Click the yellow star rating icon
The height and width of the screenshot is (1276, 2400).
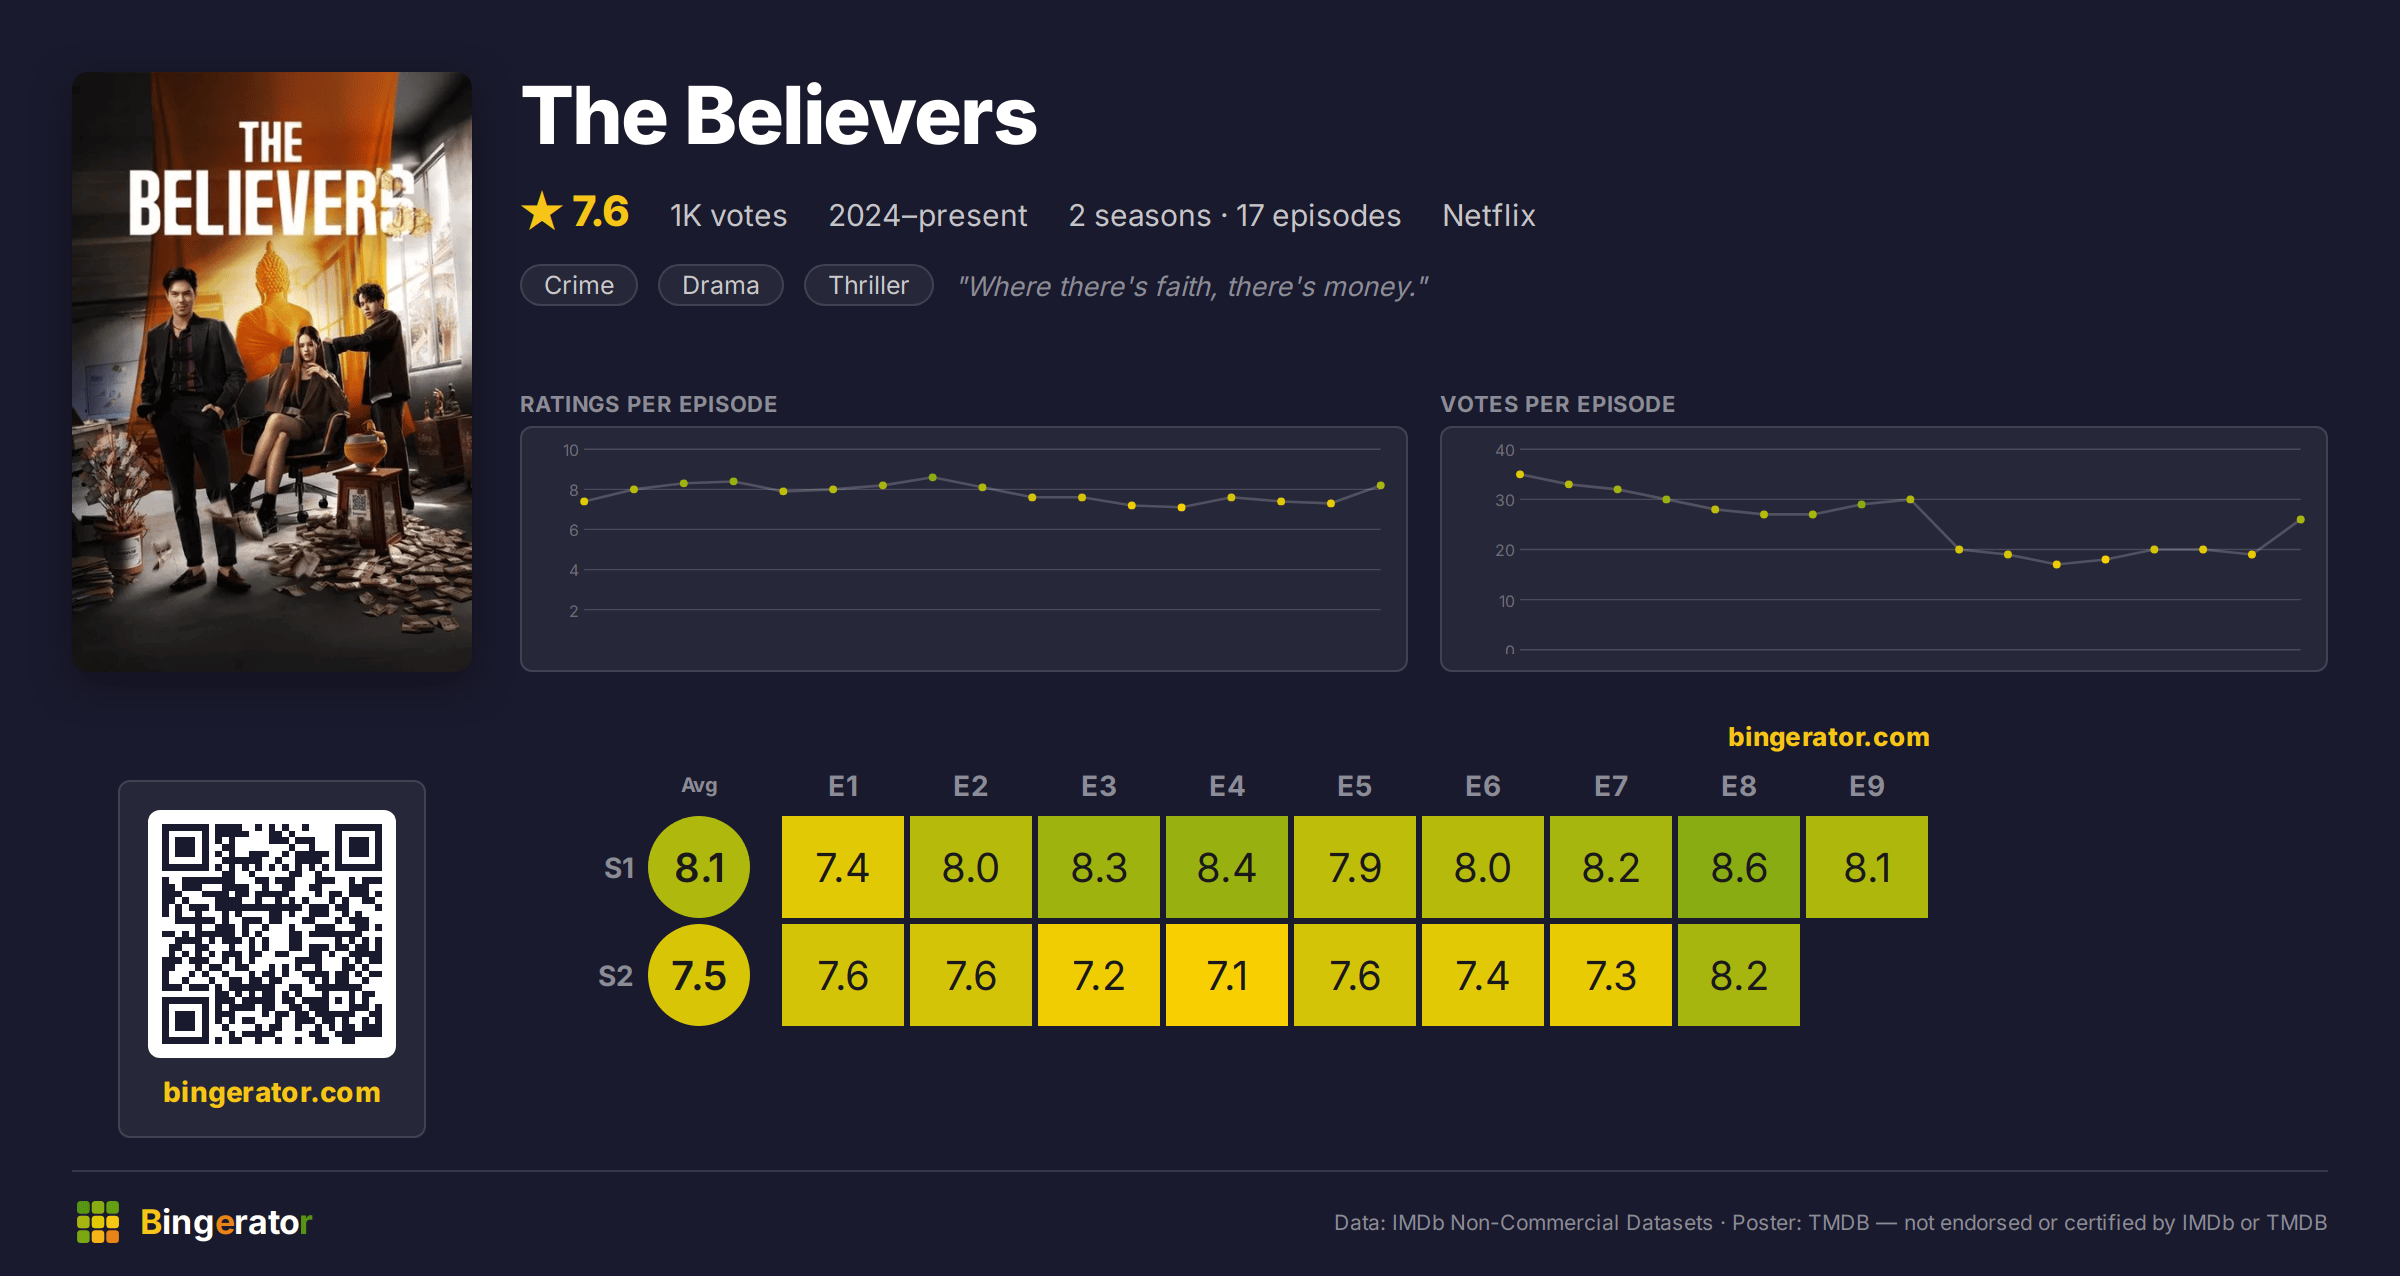(x=542, y=211)
